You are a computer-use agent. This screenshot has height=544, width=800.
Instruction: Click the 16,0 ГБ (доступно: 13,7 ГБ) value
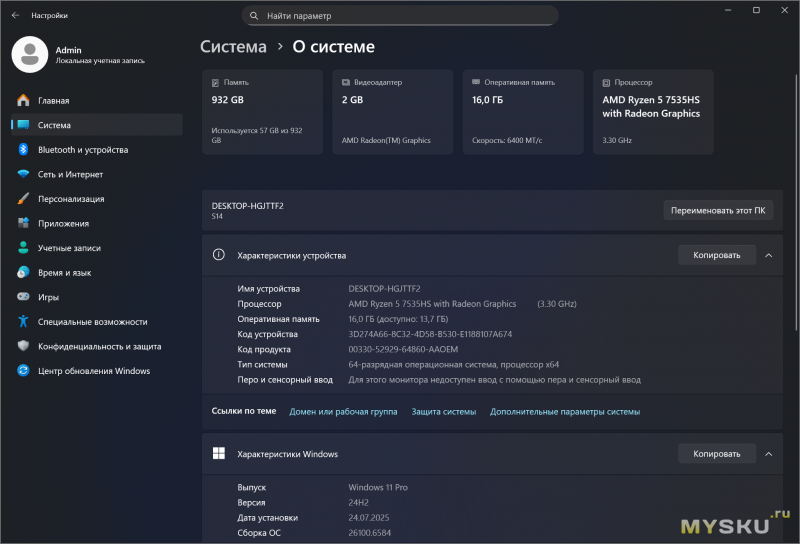398,319
